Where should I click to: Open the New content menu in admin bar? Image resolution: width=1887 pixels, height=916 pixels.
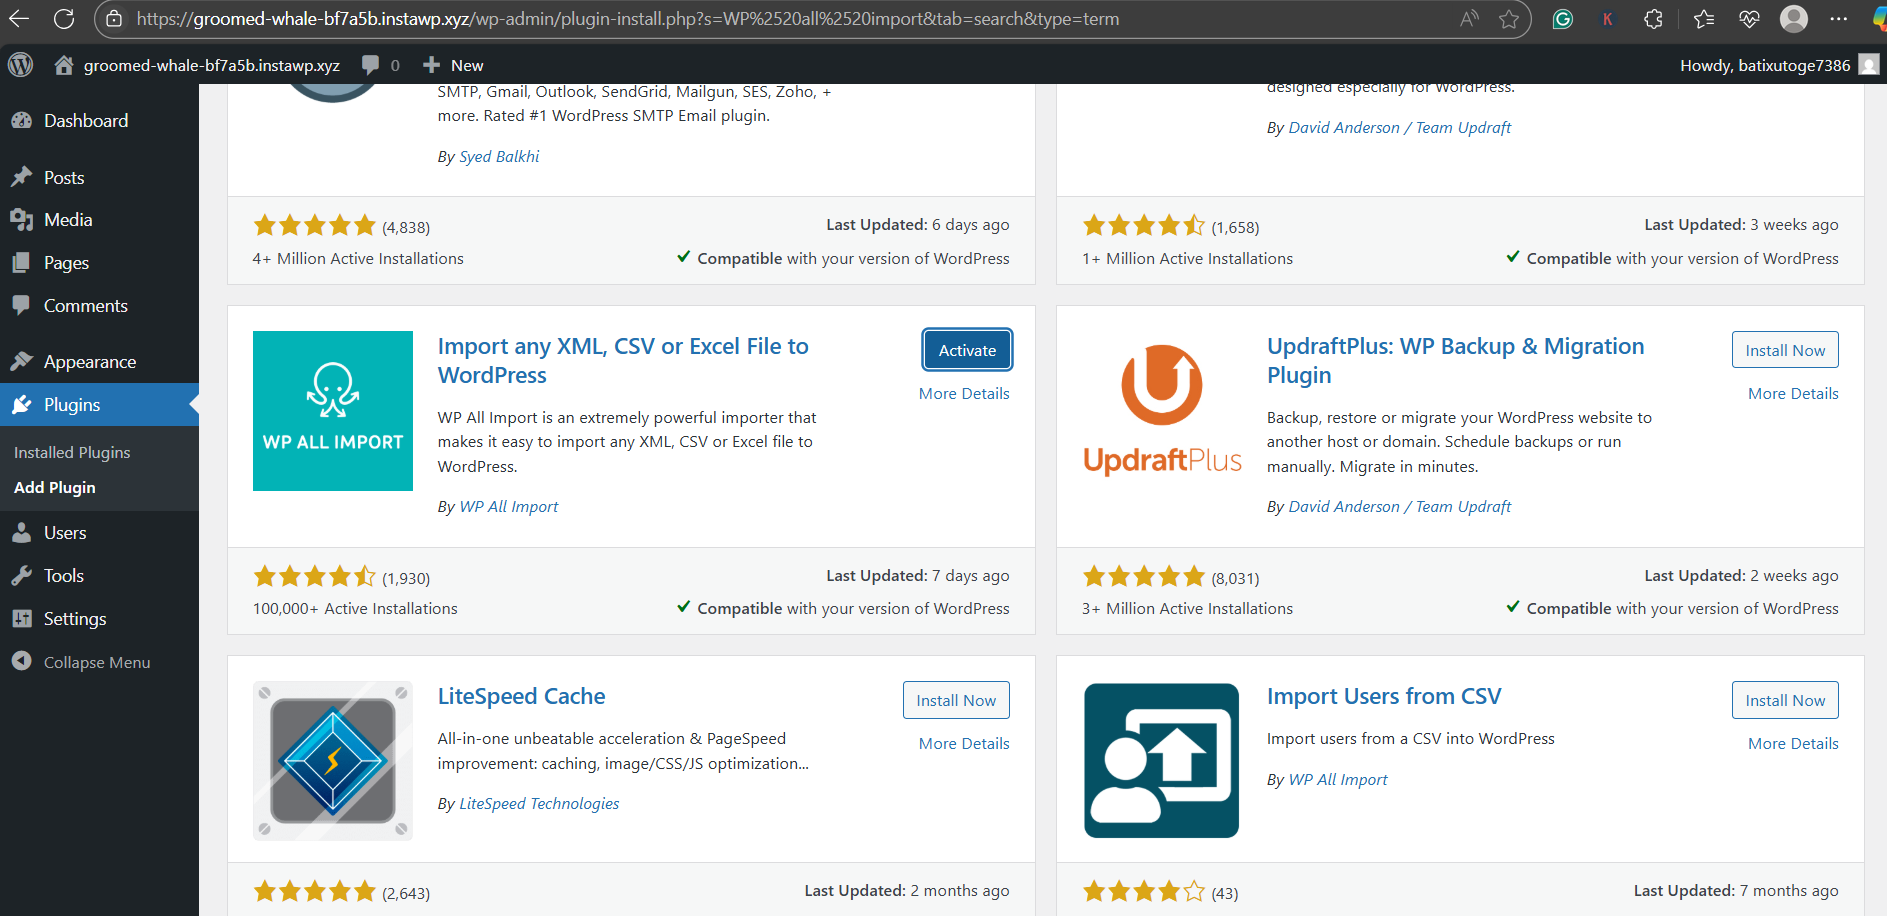pyautogui.click(x=453, y=65)
